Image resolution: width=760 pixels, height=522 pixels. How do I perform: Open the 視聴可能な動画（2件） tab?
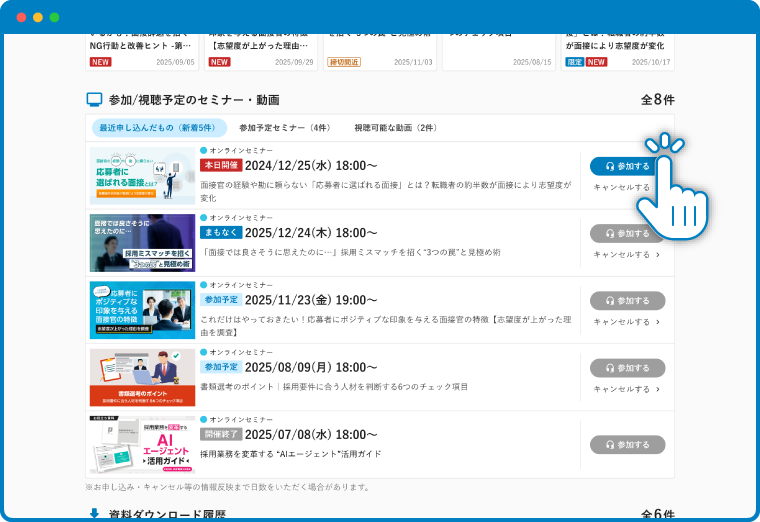[395, 128]
